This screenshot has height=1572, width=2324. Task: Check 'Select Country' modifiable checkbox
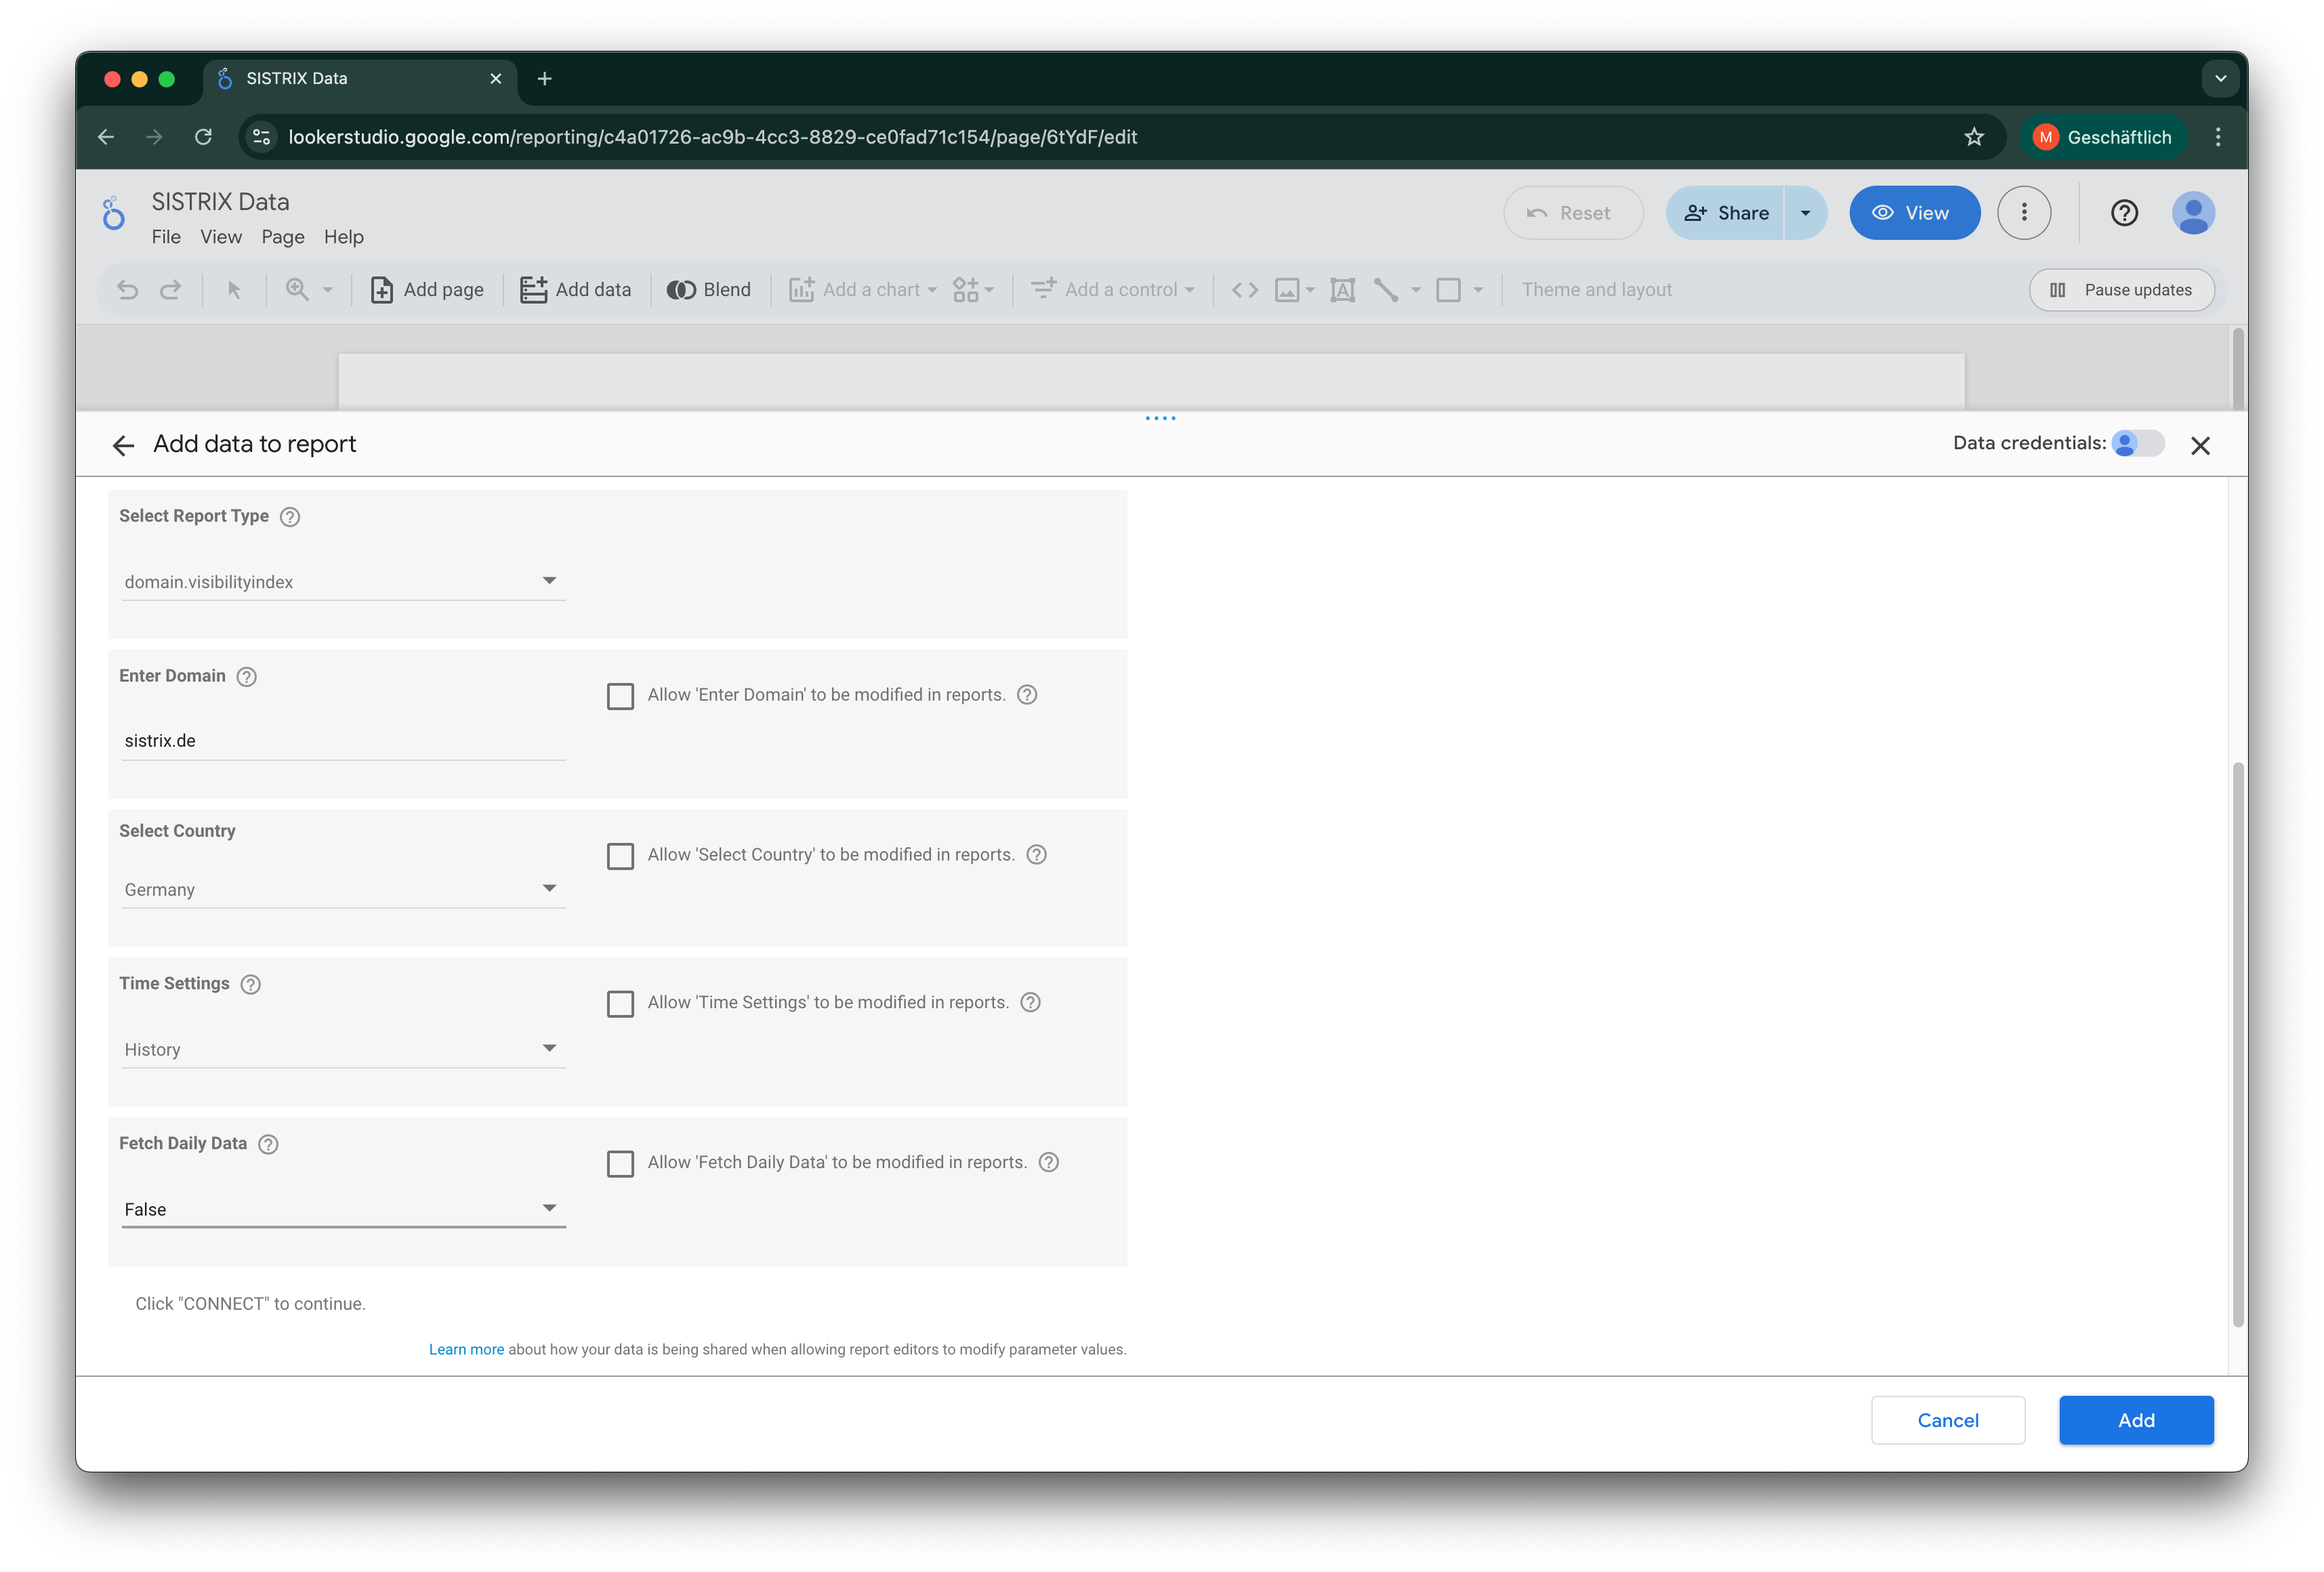point(620,856)
